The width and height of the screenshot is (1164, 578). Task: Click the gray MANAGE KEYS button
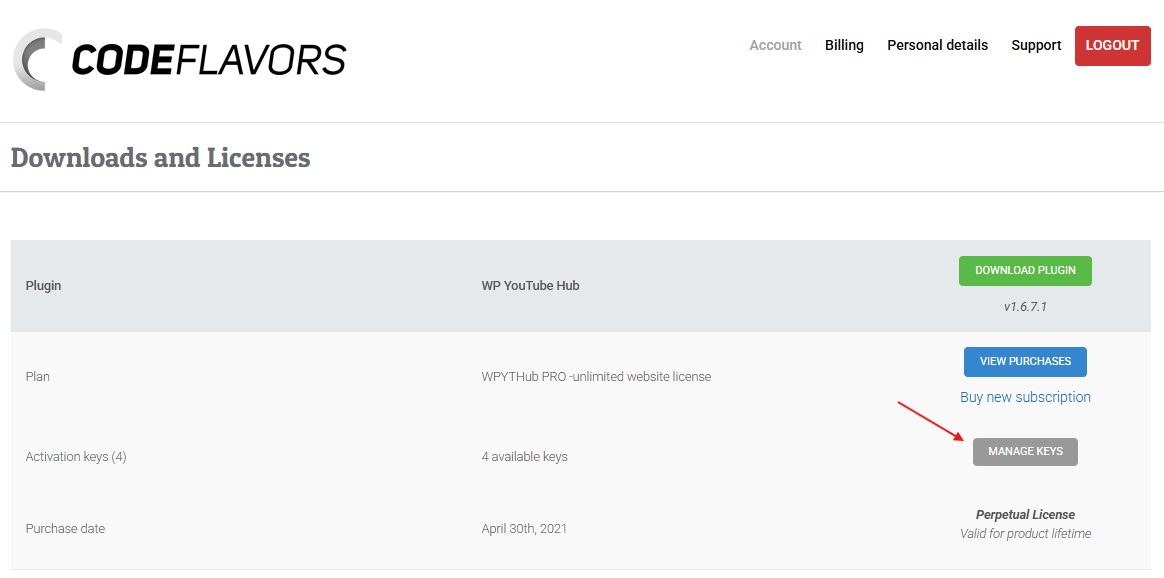pyautogui.click(x=1025, y=452)
